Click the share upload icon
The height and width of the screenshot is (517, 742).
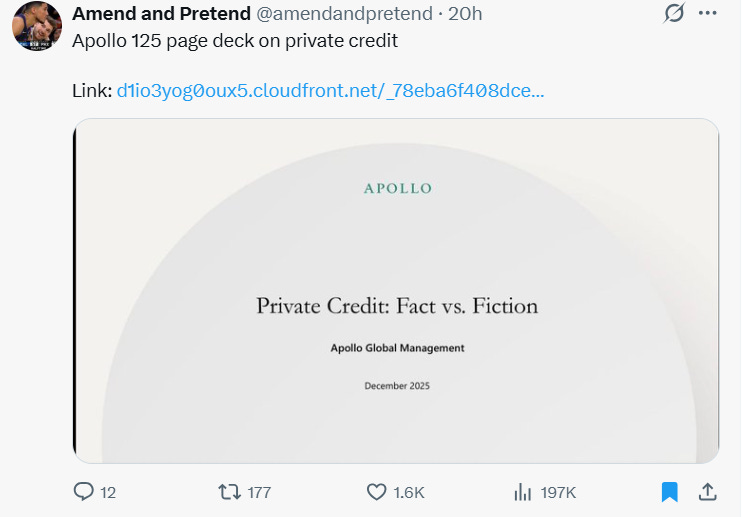click(707, 492)
